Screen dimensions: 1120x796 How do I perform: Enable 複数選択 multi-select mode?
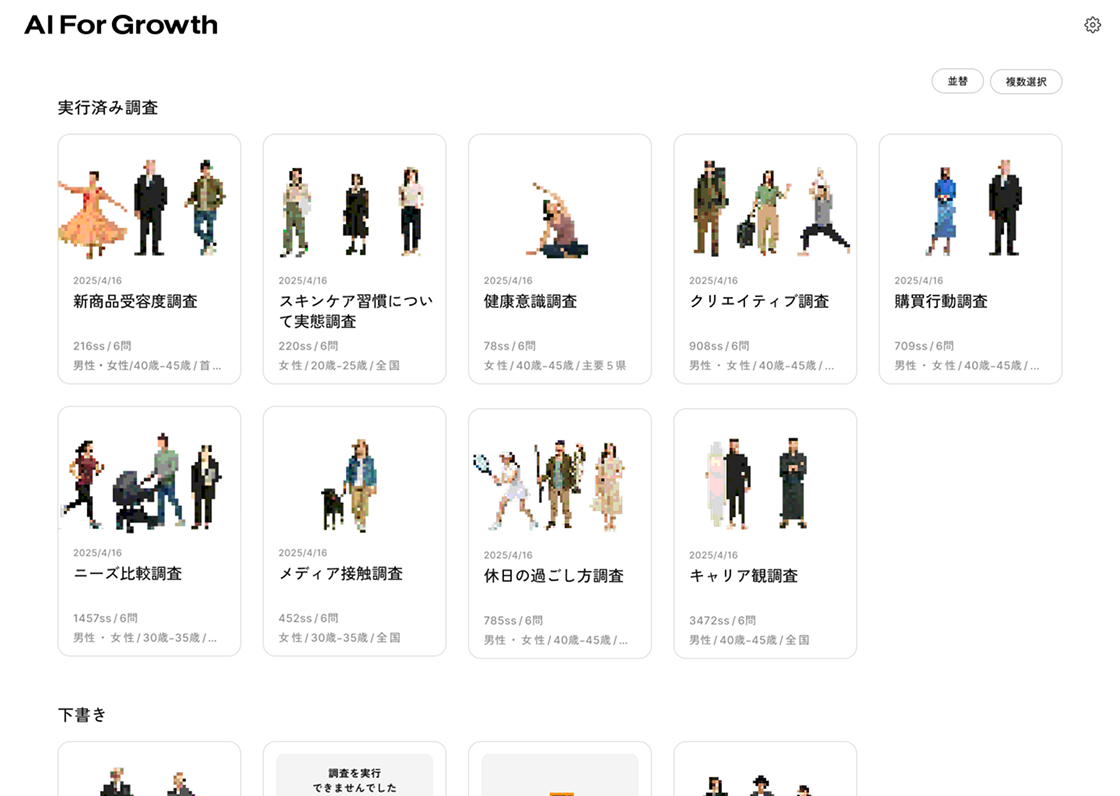(1026, 82)
